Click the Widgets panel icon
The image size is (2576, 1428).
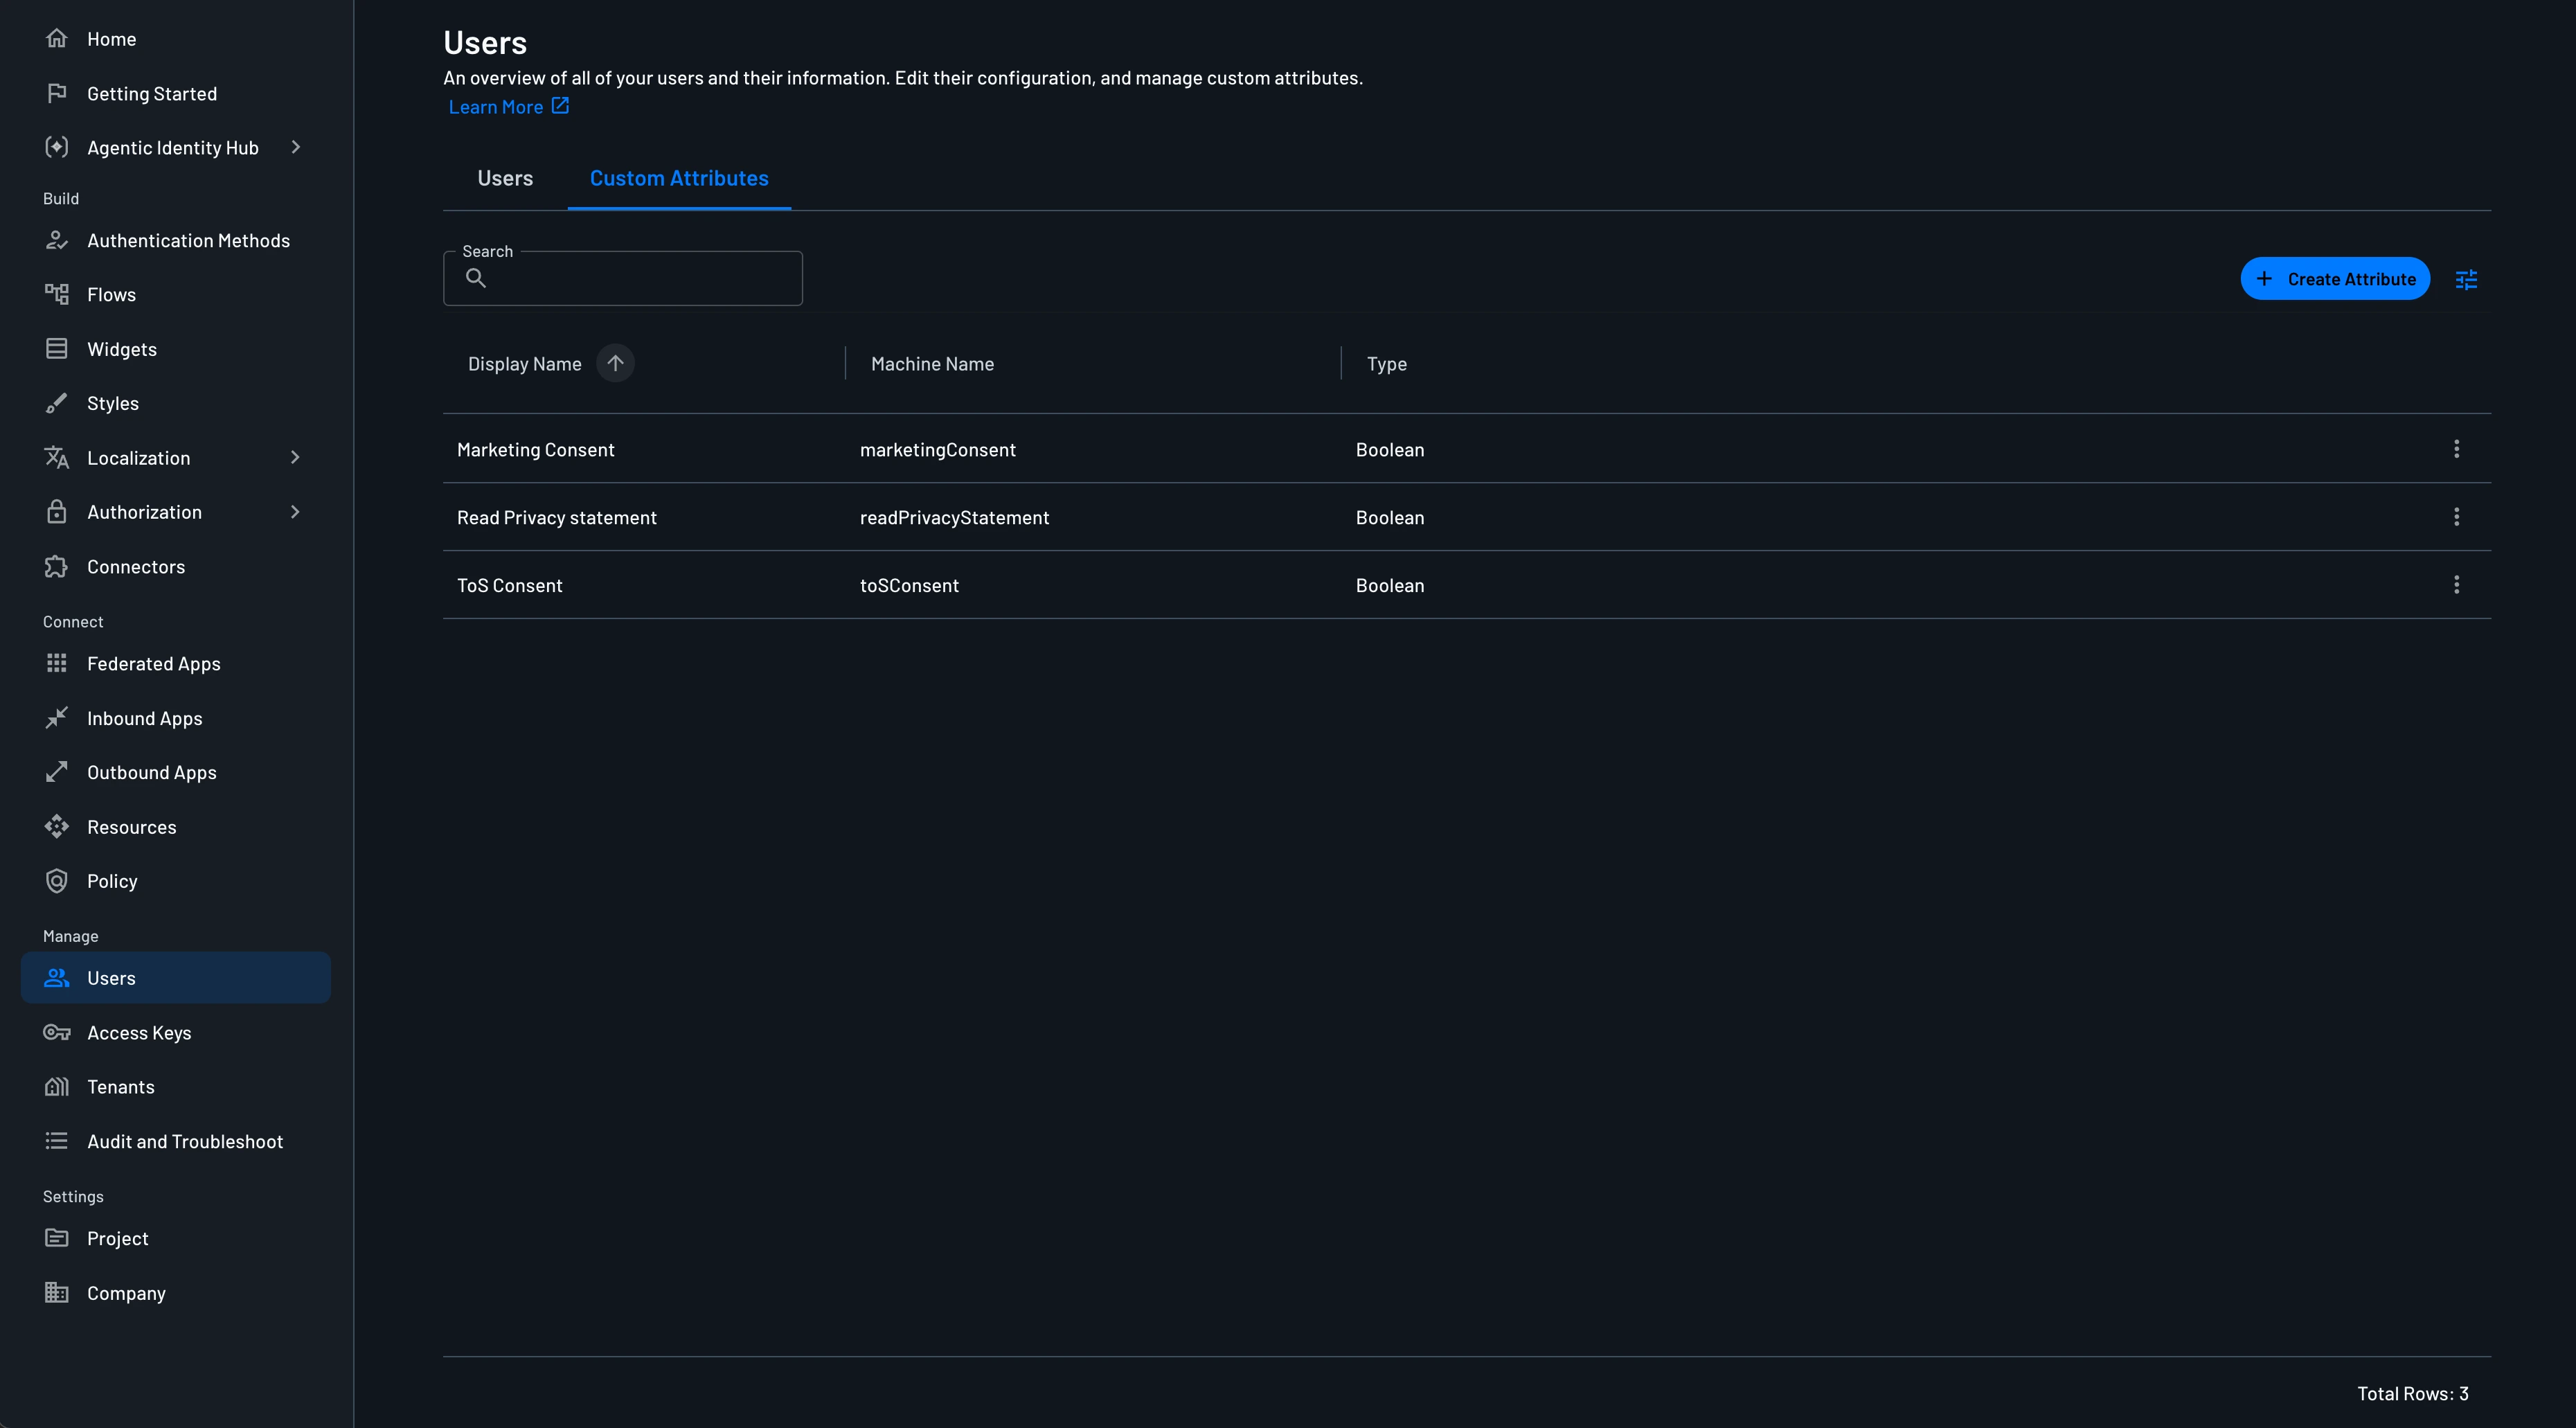click(x=57, y=348)
